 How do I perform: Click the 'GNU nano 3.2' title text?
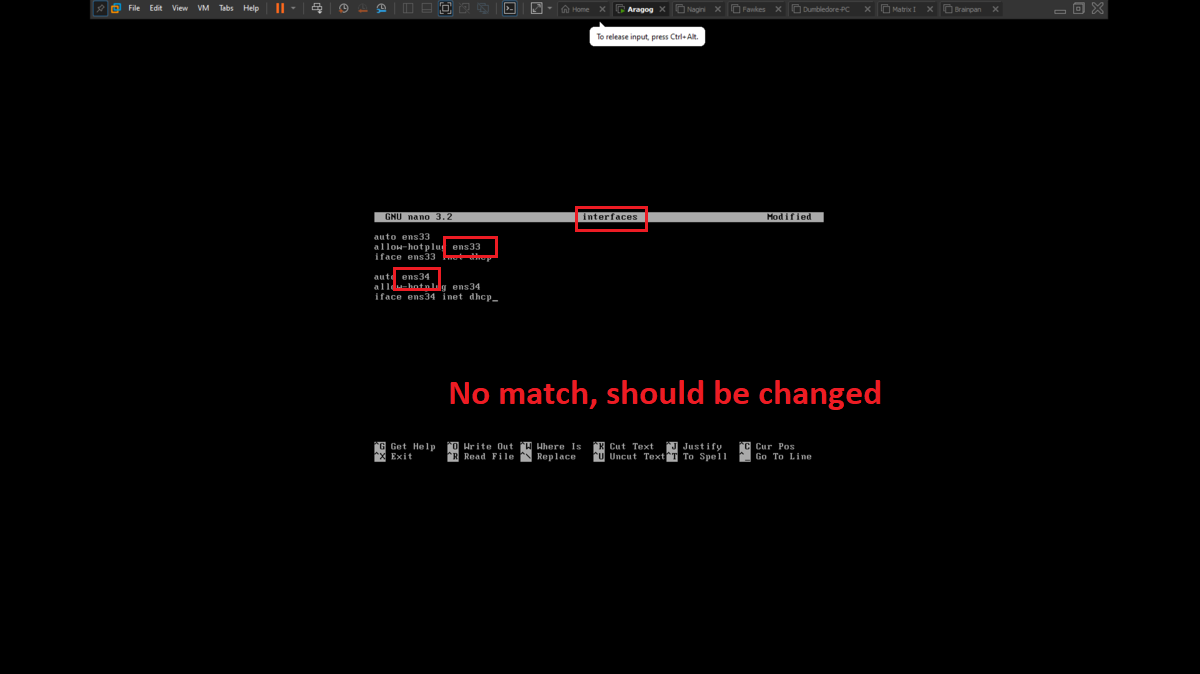[418, 217]
